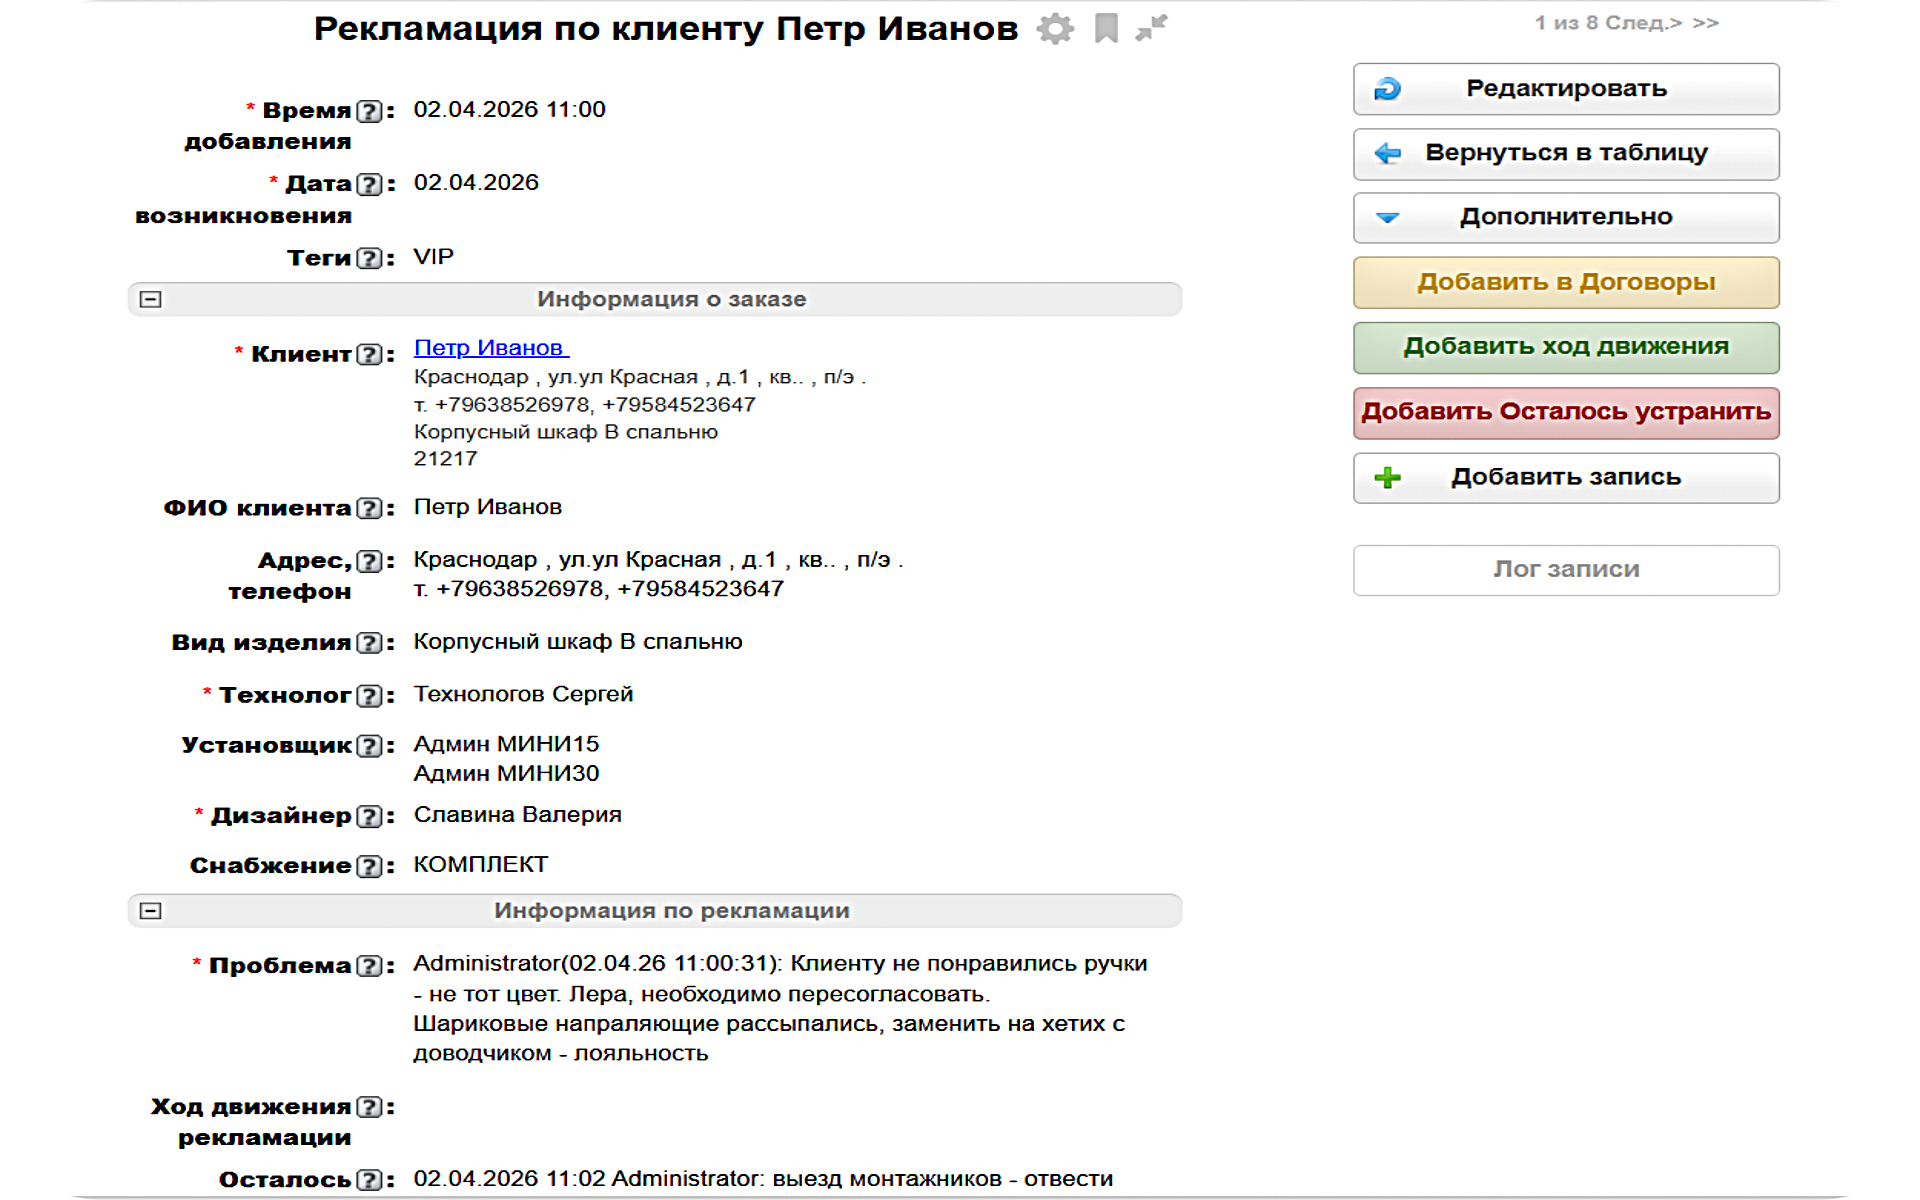Jump to last record with >> link

pyautogui.click(x=1705, y=23)
